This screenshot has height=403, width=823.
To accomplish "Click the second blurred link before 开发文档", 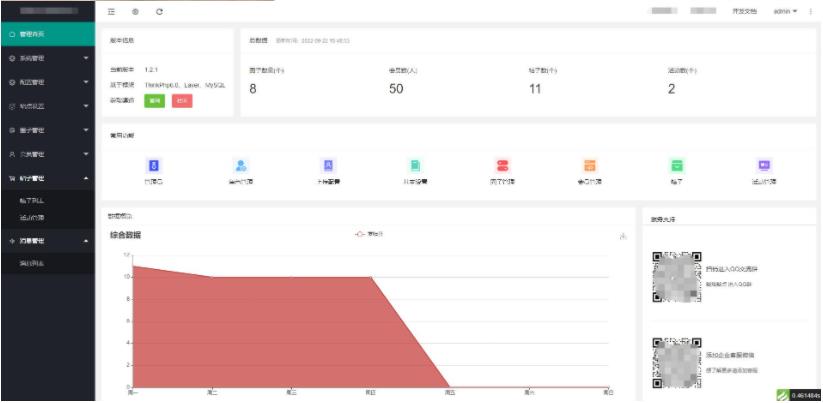I will (x=703, y=11).
